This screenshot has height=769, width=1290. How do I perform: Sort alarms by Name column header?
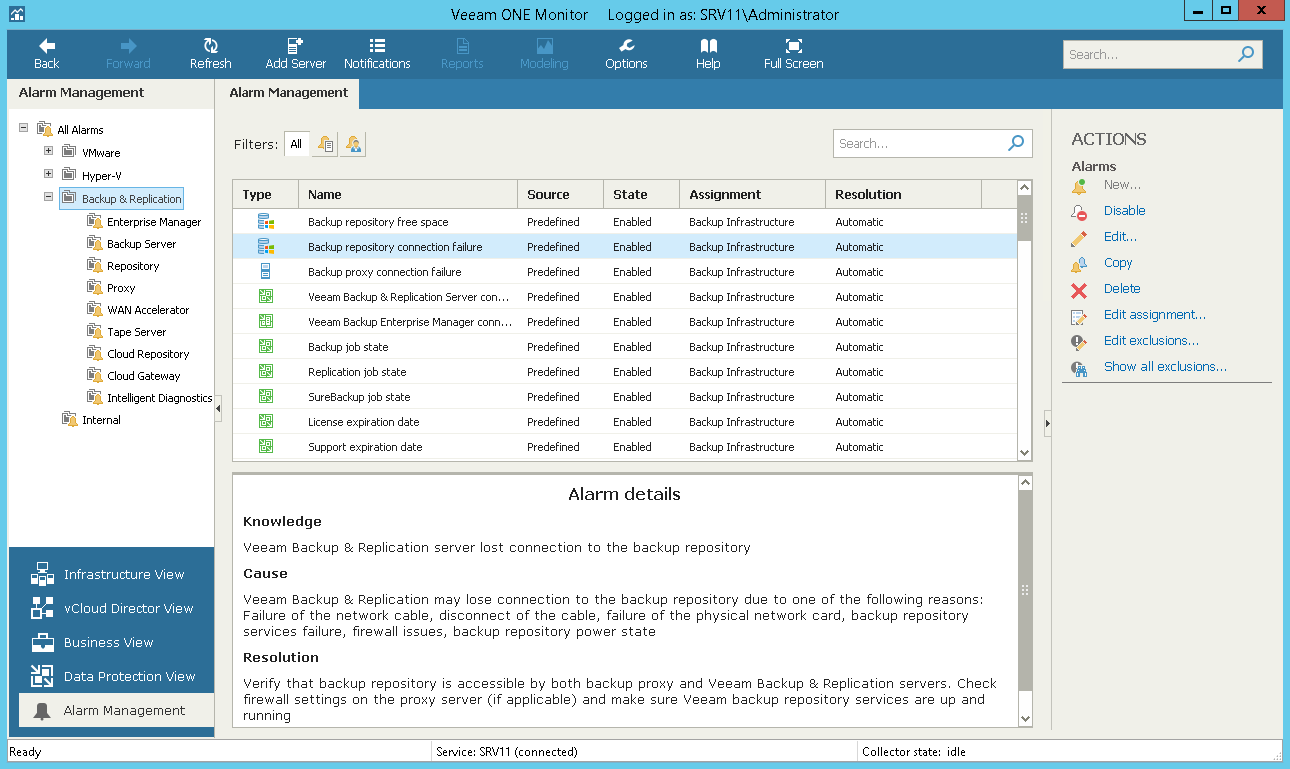coord(408,194)
